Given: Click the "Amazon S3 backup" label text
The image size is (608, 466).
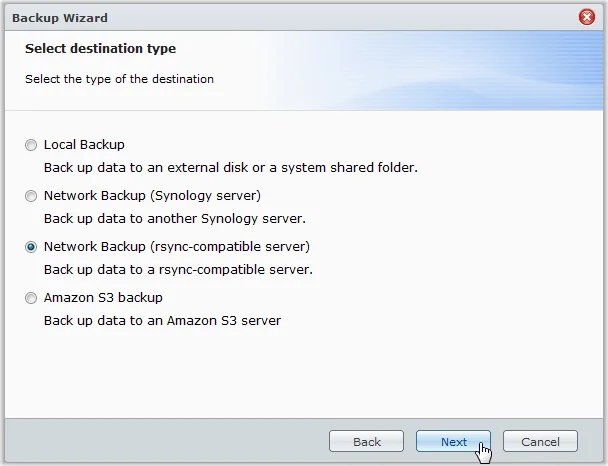Looking at the screenshot, I should tap(103, 298).
